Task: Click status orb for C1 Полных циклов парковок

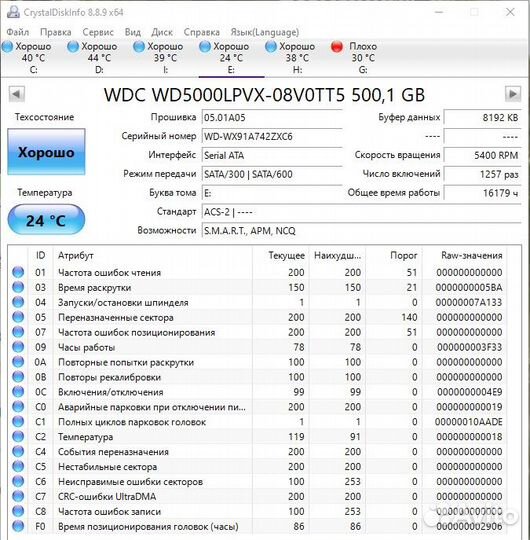Action: tap(18, 421)
